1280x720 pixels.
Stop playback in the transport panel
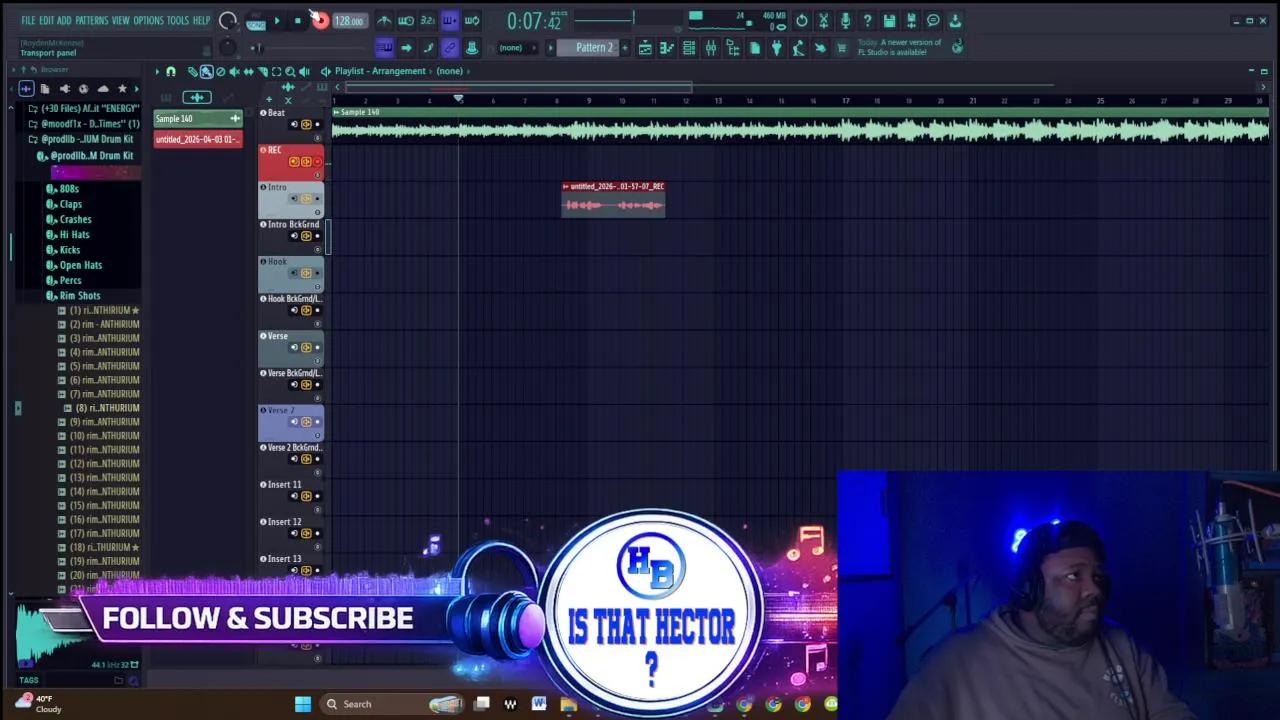(x=298, y=20)
